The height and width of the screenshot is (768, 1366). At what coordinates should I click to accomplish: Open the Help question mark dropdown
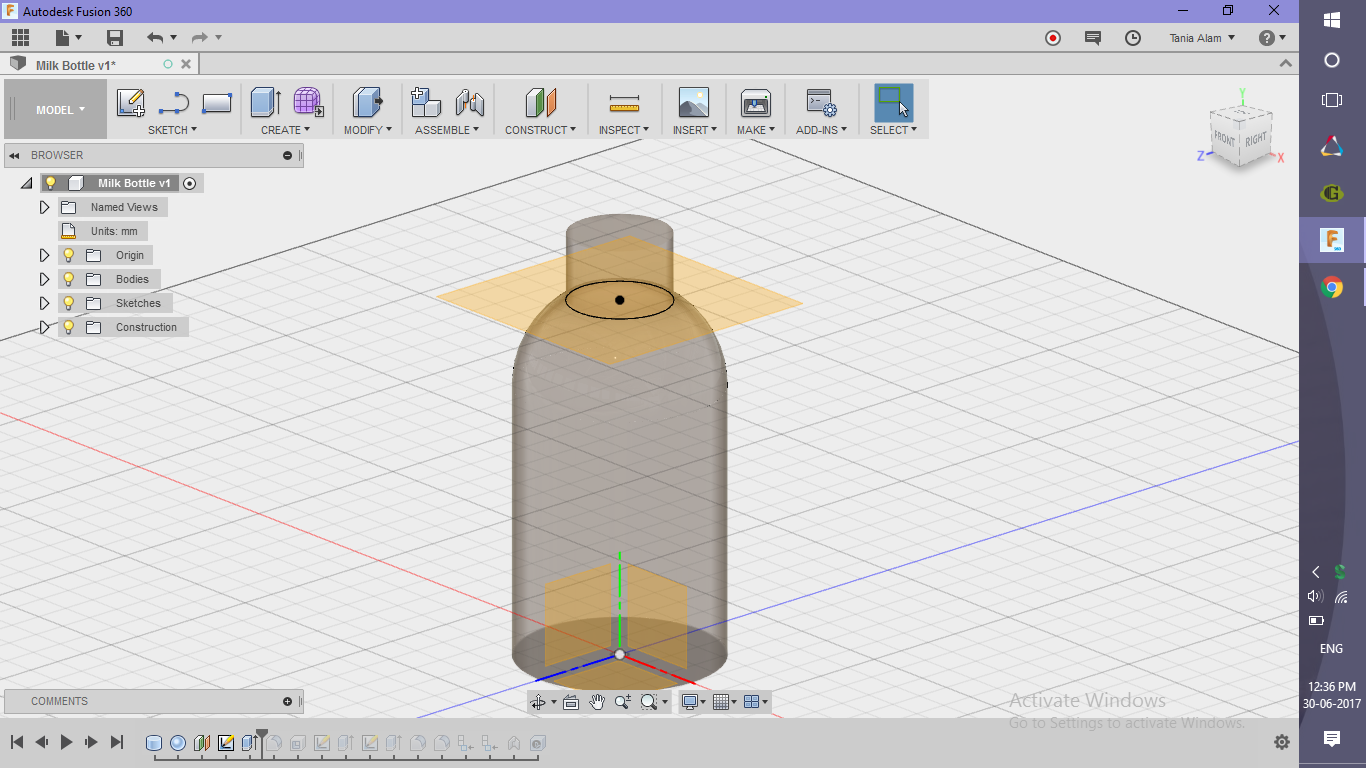tap(1273, 38)
